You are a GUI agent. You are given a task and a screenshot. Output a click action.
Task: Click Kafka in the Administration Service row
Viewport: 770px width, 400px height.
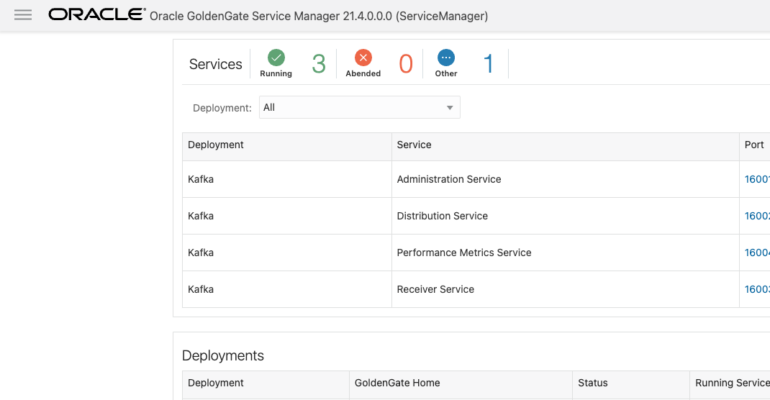pos(200,179)
